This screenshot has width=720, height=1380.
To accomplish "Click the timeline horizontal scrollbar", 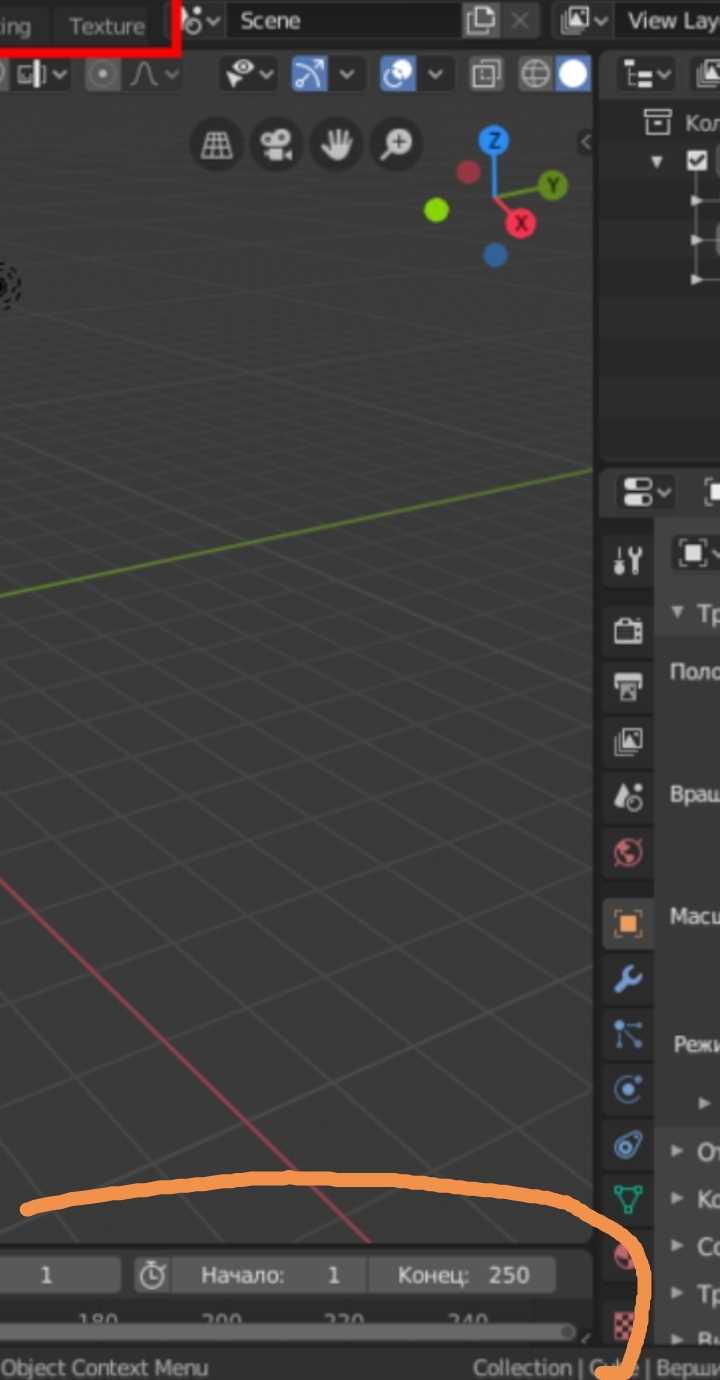I will point(288,1332).
